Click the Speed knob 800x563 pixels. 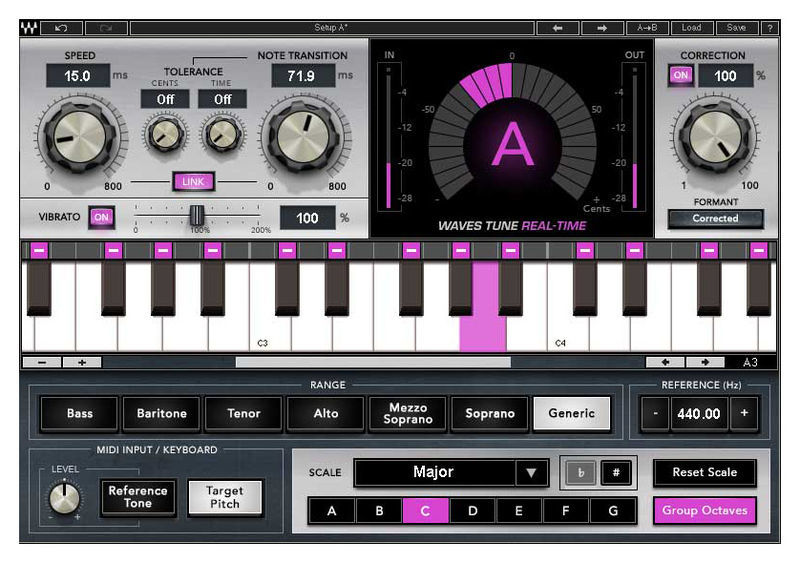point(80,137)
